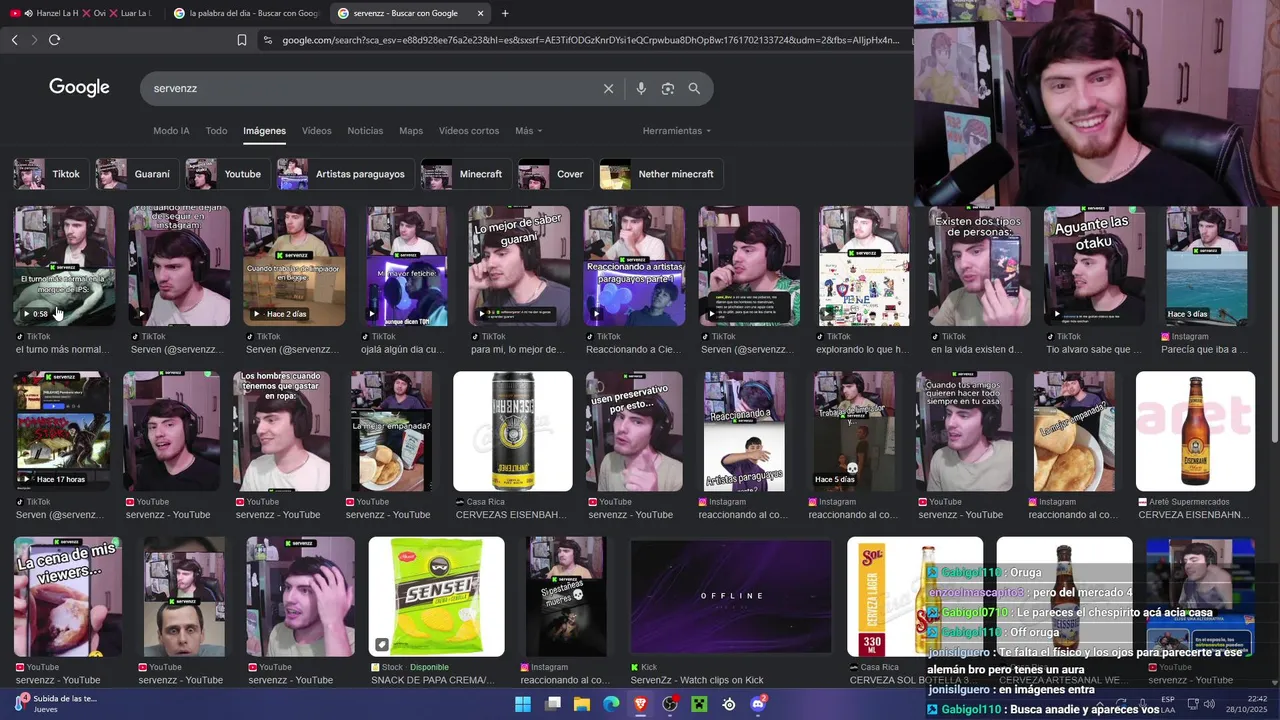
Task: Clear the search box with the X icon
Action: pyautogui.click(x=608, y=88)
